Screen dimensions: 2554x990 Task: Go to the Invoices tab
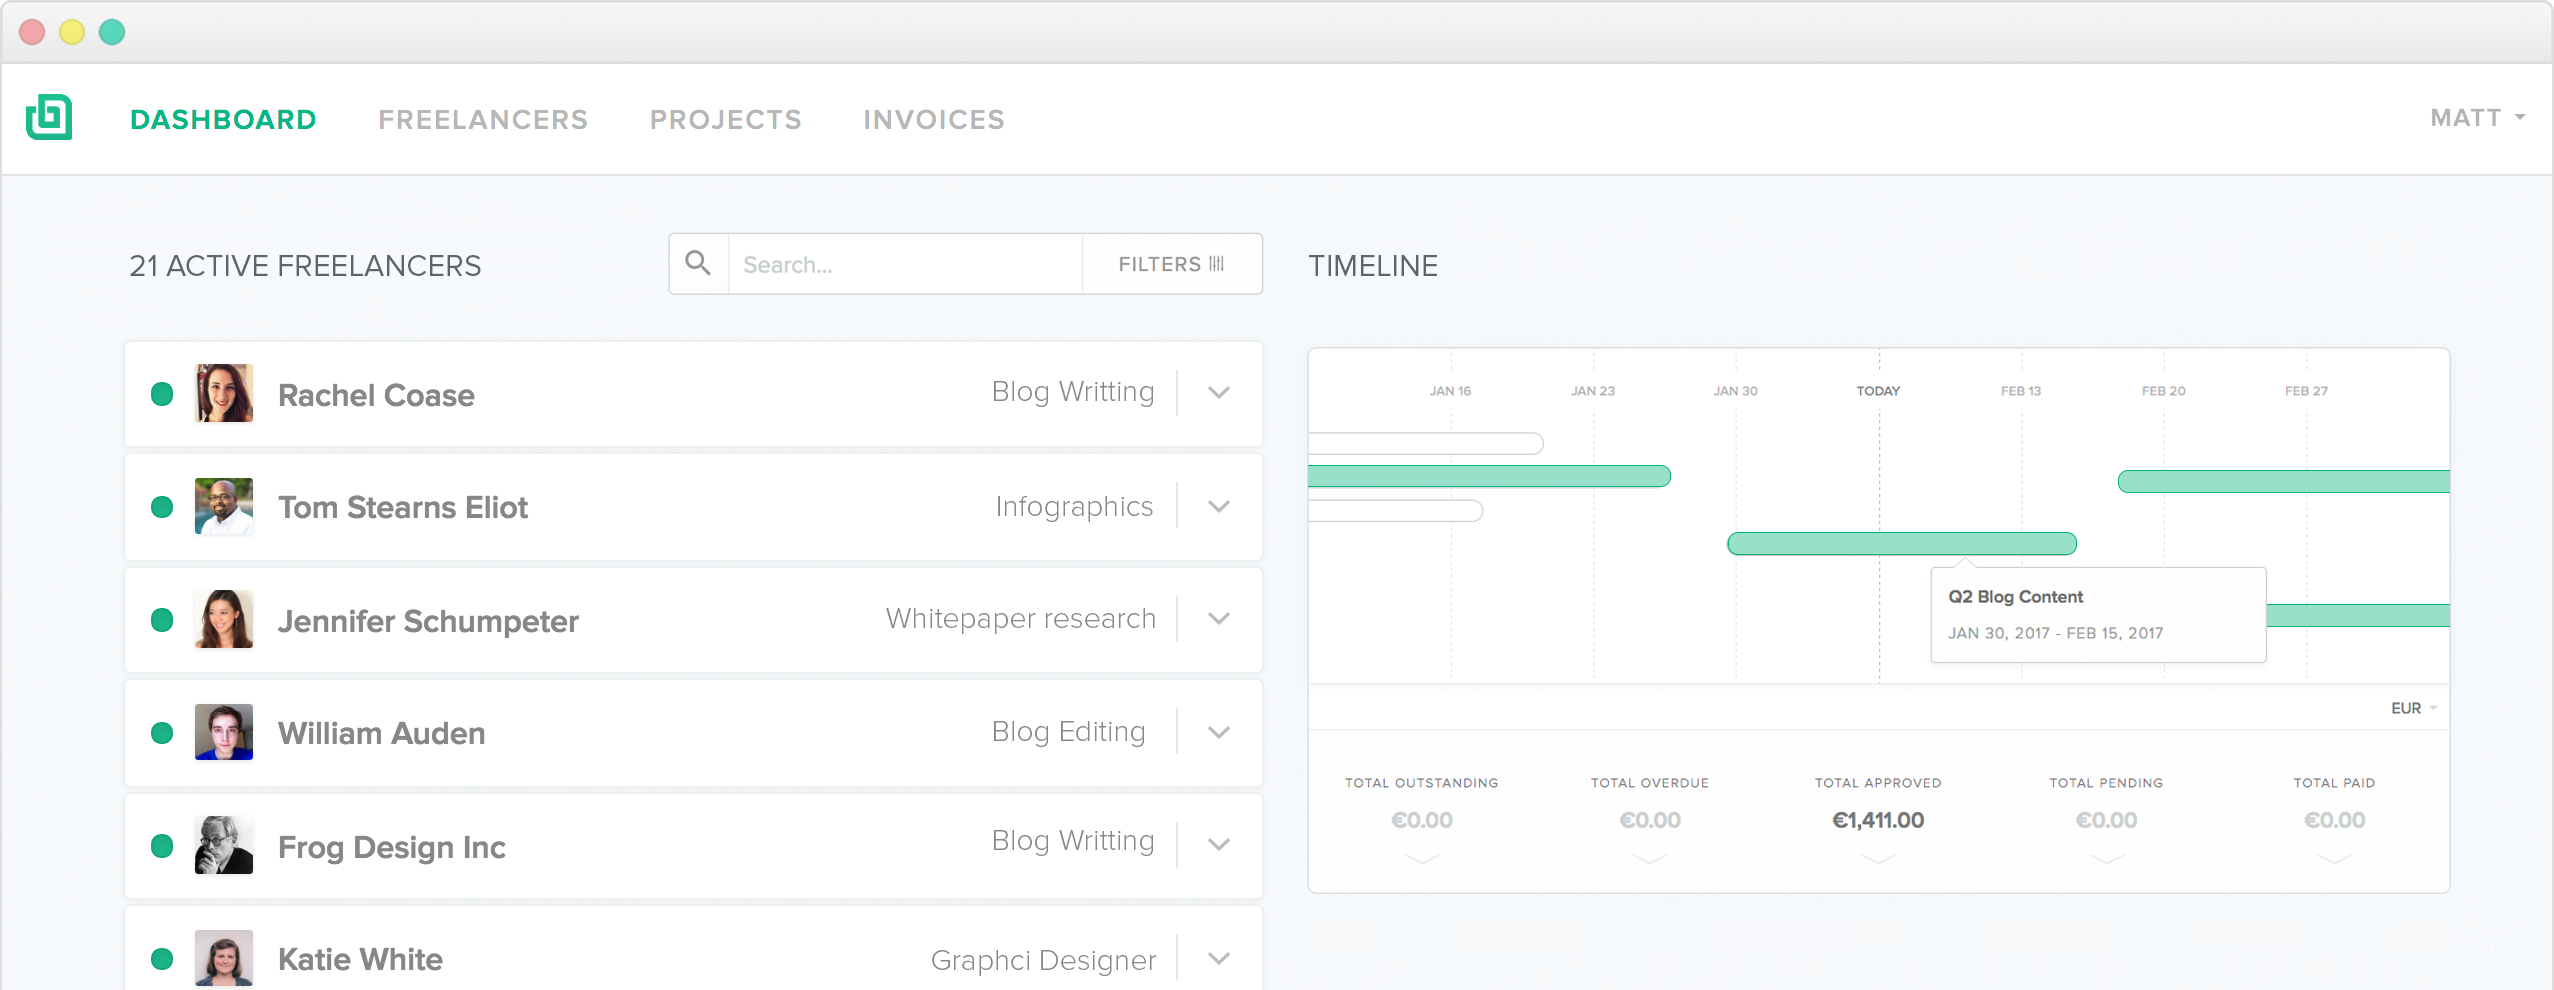click(x=934, y=120)
